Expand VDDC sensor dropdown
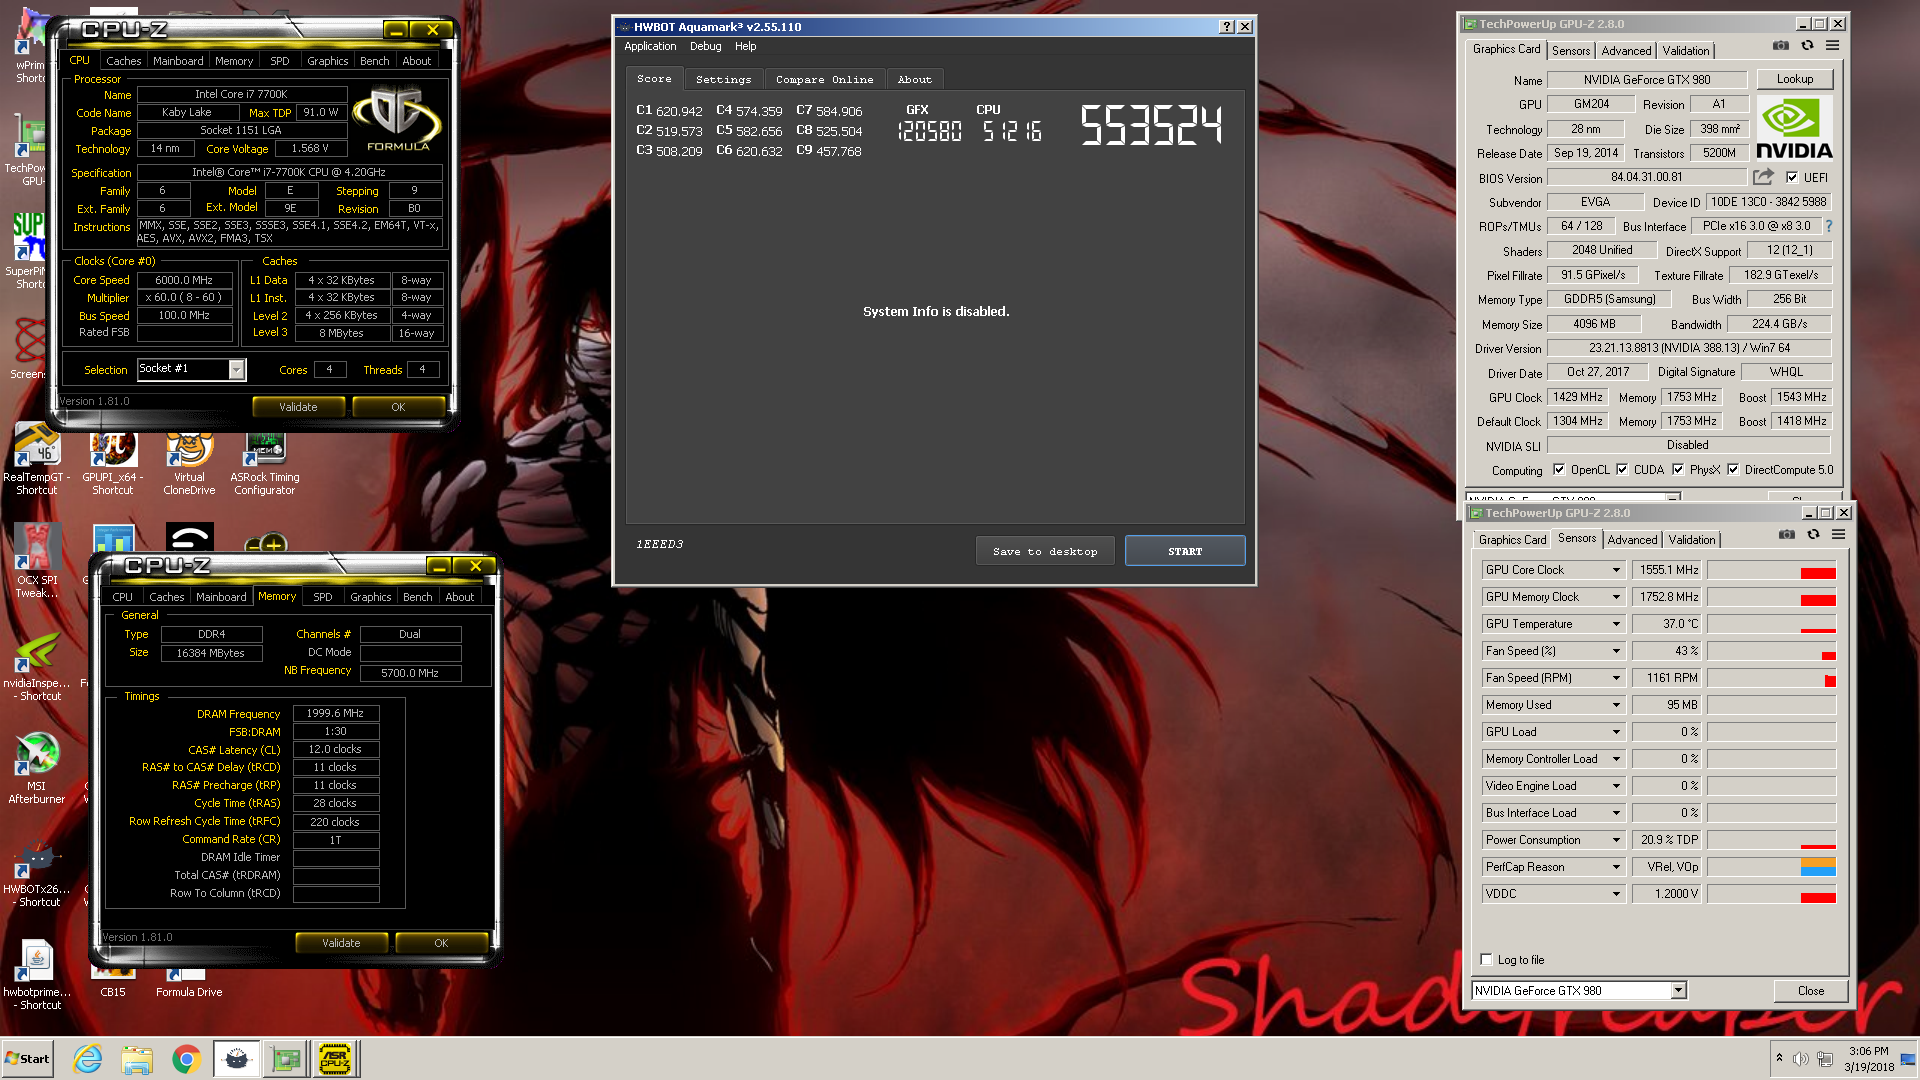This screenshot has height=1080, width=1920. click(1616, 894)
